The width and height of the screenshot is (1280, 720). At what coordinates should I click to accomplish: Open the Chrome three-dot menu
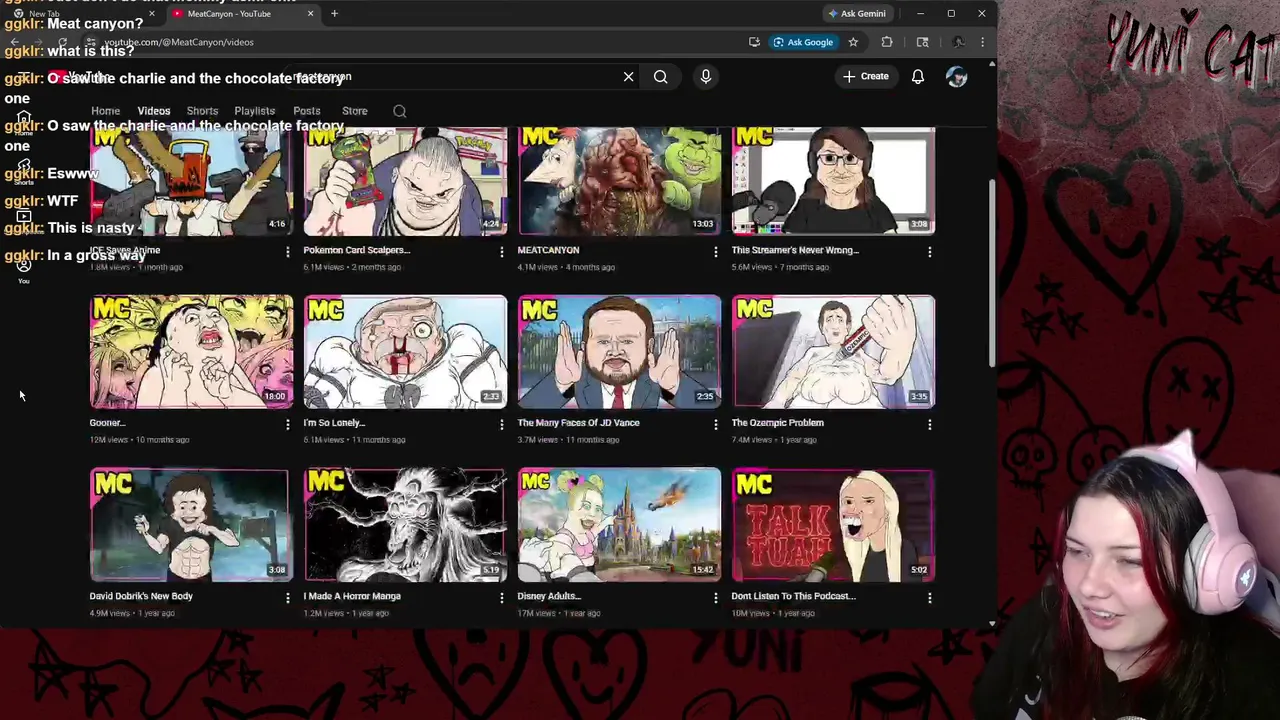(982, 42)
